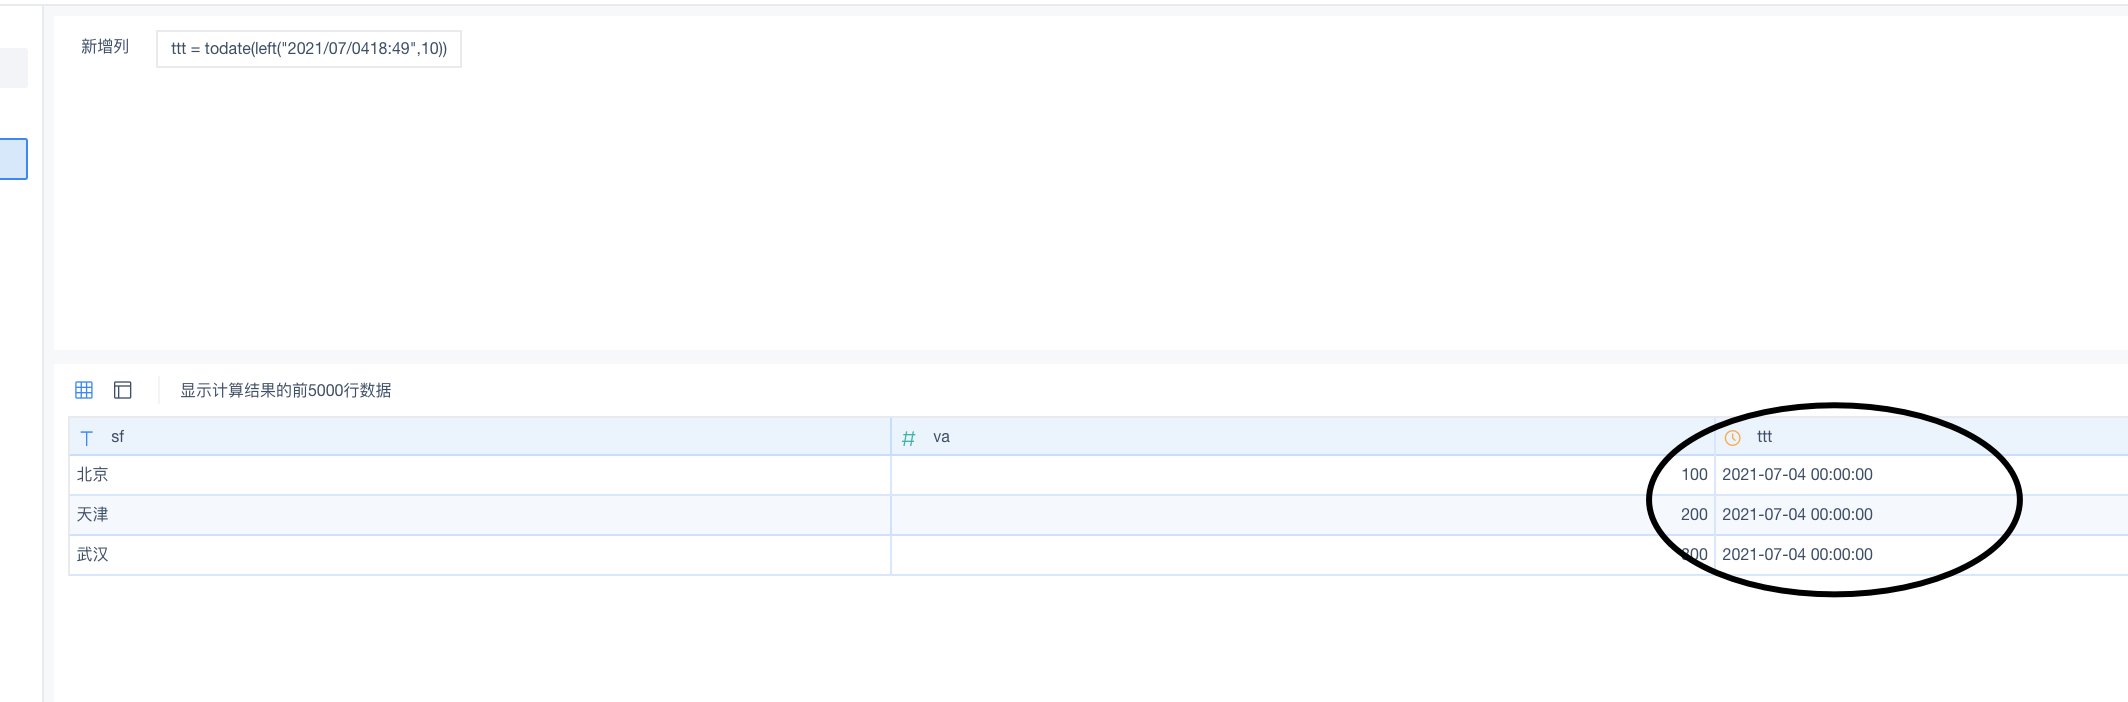Select the ttt column header
This screenshot has width=2128, height=702.
1921,437
